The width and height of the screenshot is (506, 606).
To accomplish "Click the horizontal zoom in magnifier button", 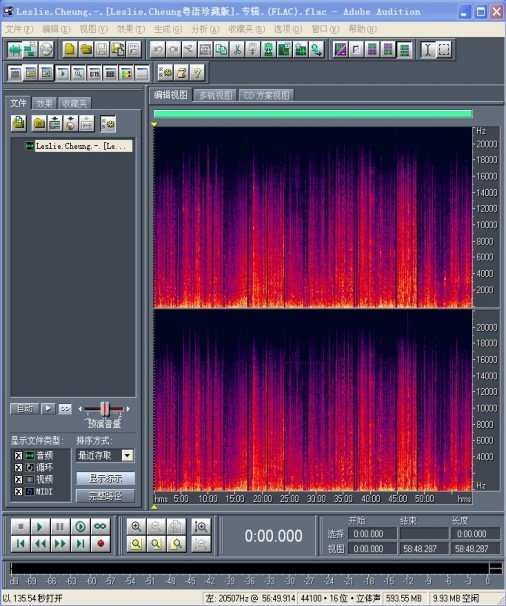I will coord(136,526).
